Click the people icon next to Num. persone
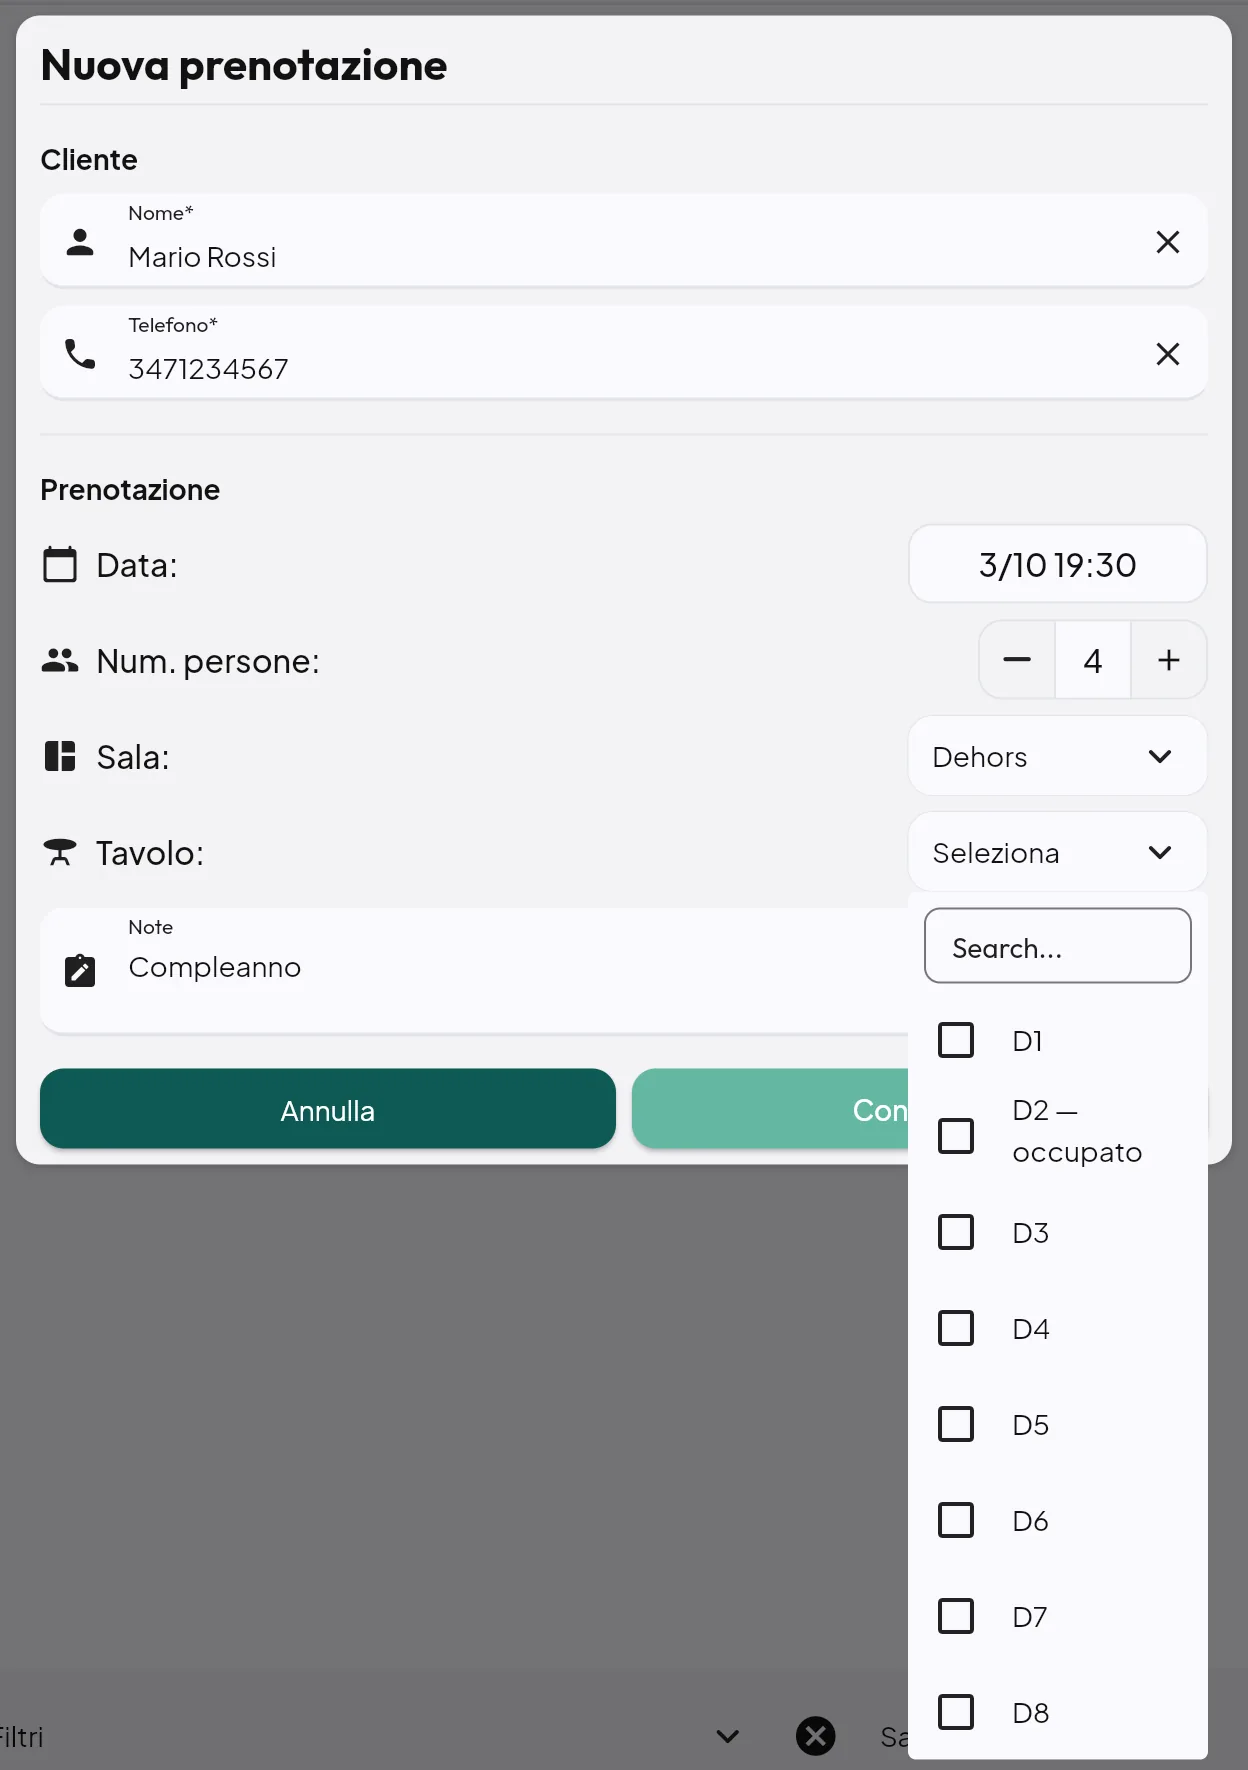Screen dimensions: 1248x1770 (x=60, y=660)
